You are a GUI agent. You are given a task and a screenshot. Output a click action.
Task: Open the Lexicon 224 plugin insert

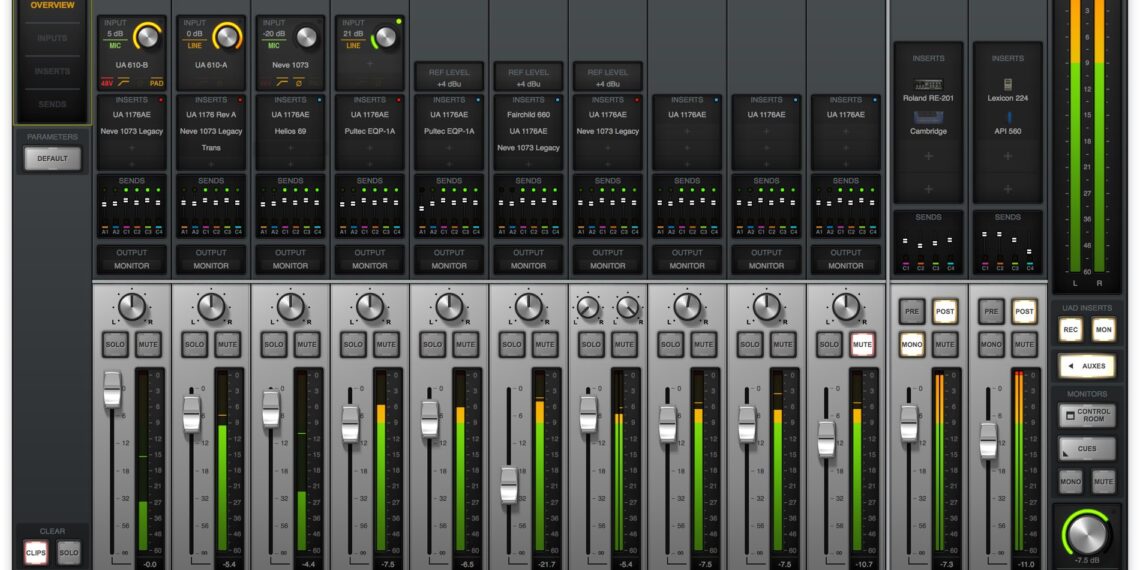[x=1008, y=86]
